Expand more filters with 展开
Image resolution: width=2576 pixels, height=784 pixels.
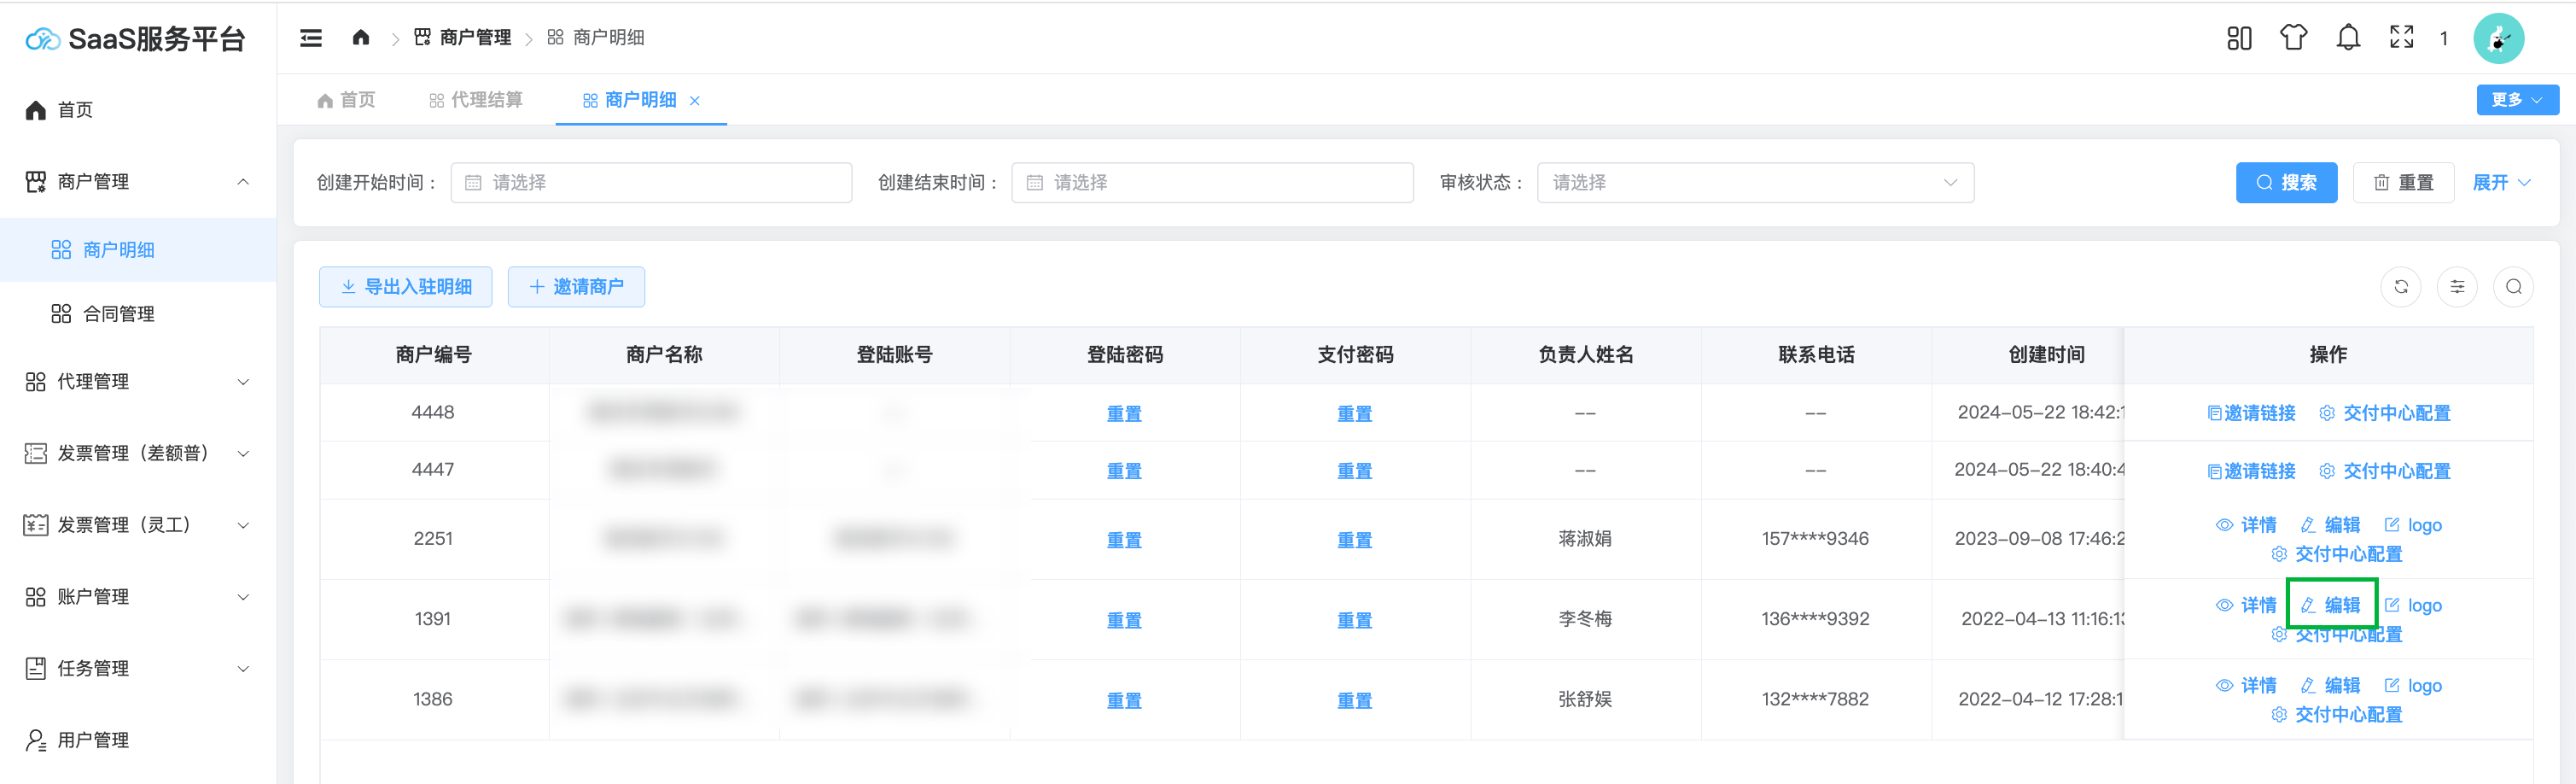point(2500,183)
